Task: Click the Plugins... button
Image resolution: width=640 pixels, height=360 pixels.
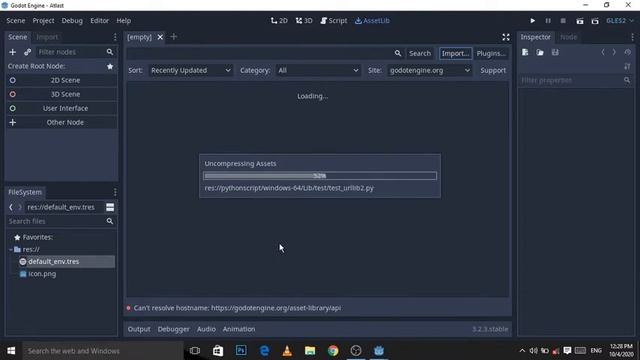Action: coord(491,53)
